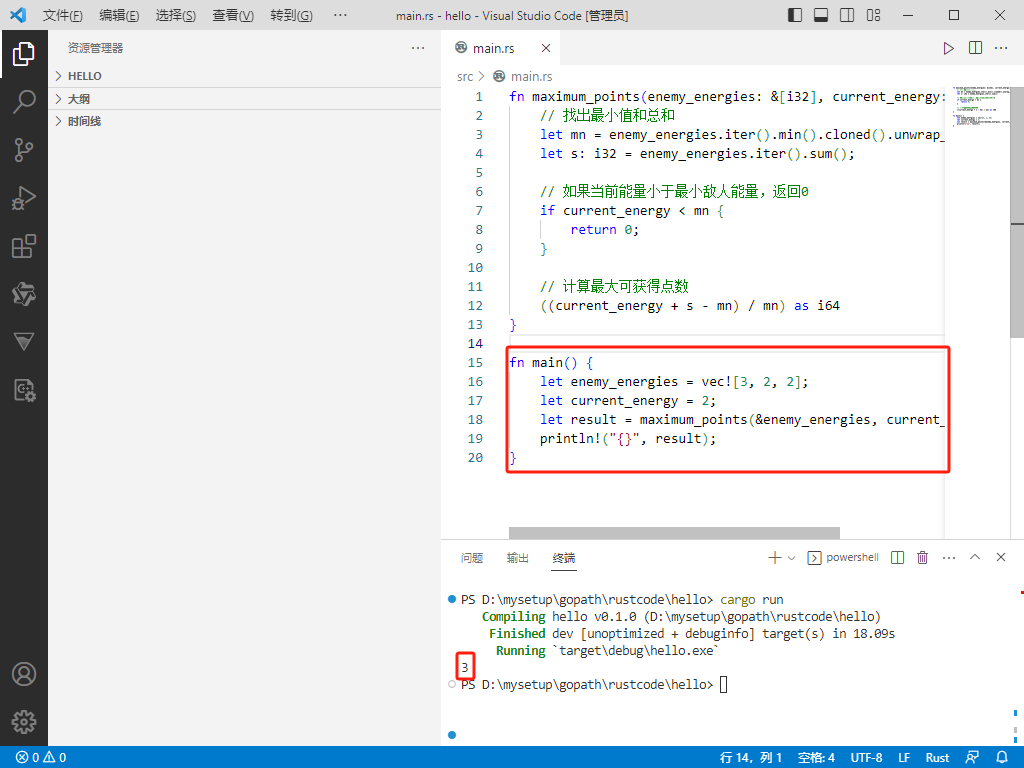The image size is (1024, 768).
Task: Toggle secondary side bar layout icon
Action: pos(847,14)
